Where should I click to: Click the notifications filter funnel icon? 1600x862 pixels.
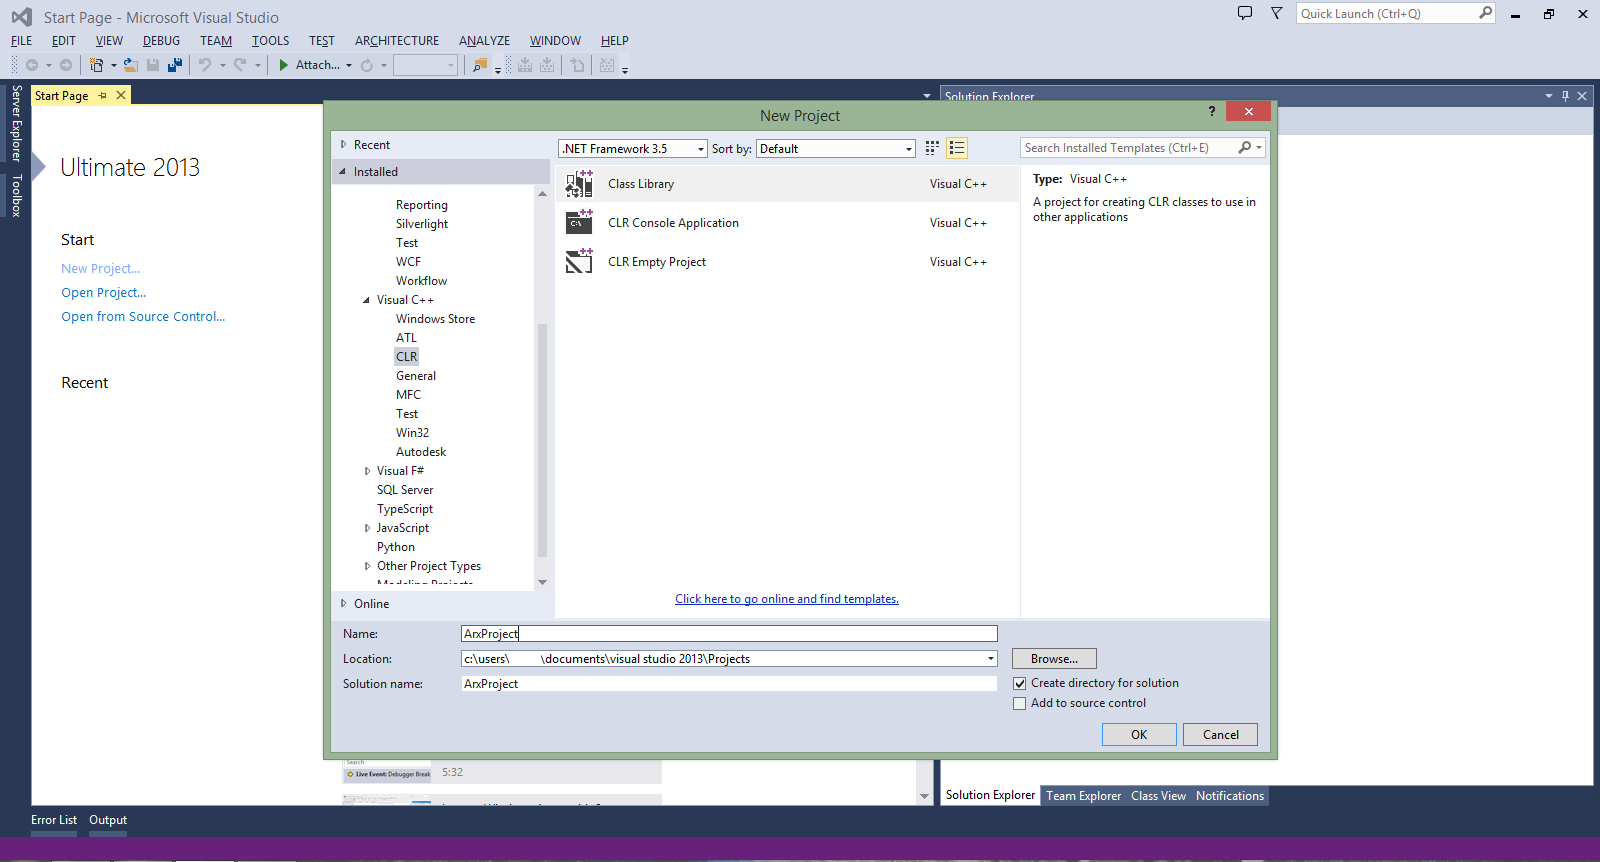click(x=1277, y=13)
